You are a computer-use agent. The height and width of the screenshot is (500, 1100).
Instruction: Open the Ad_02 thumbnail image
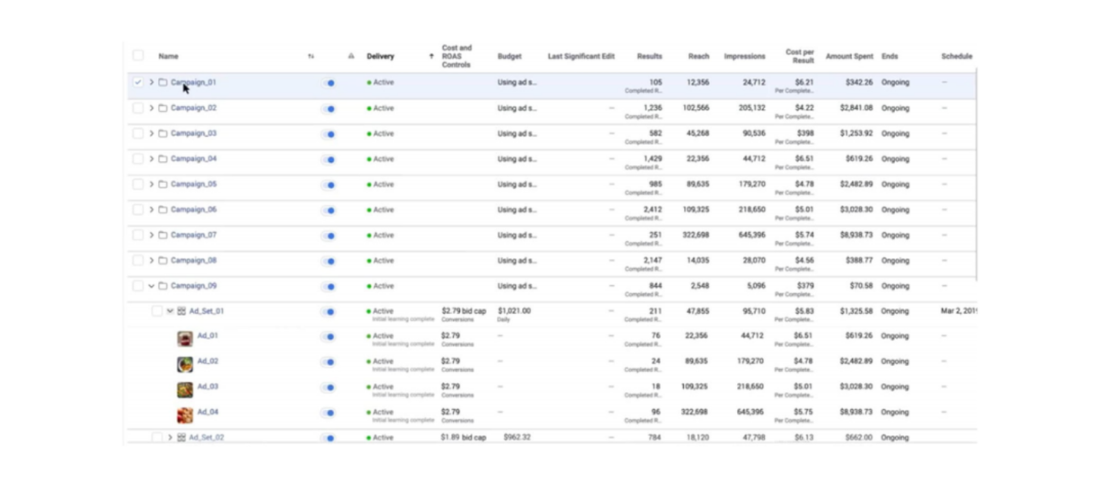click(185, 365)
